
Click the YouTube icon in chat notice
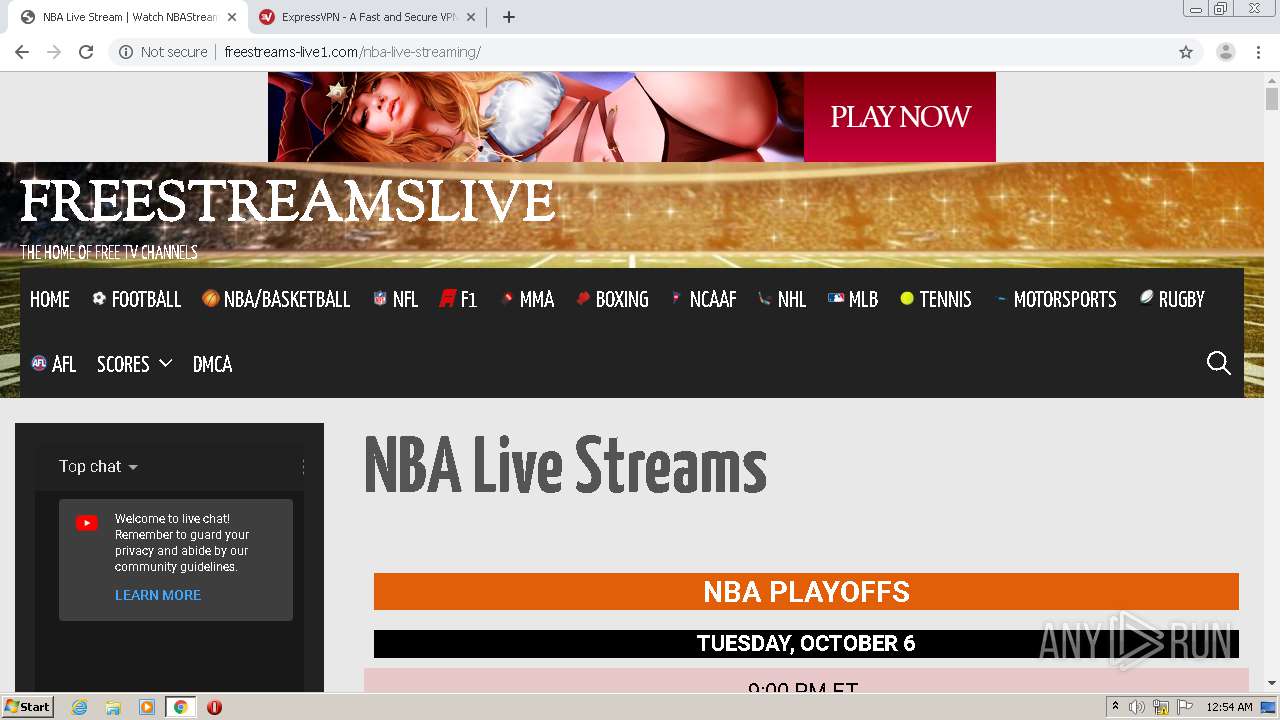pyautogui.click(x=87, y=523)
